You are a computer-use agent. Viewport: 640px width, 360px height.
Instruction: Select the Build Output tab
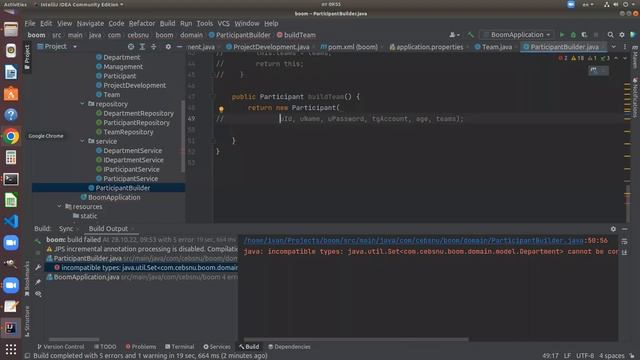click(x=108, y=229)
